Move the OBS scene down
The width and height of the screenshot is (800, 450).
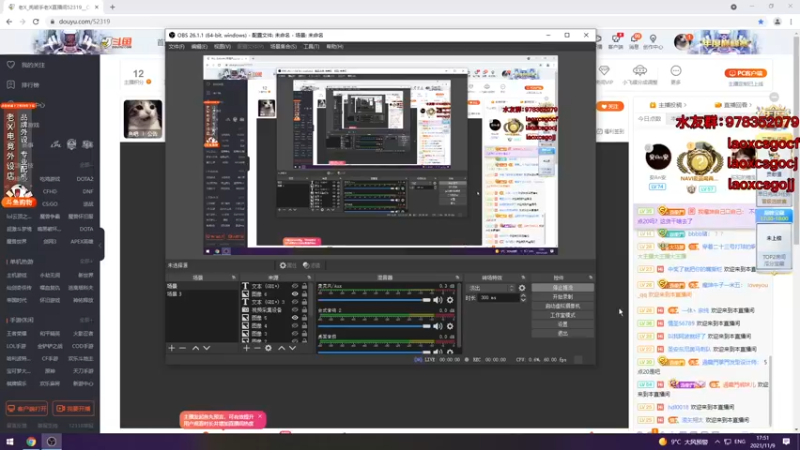tap(207, 348)
